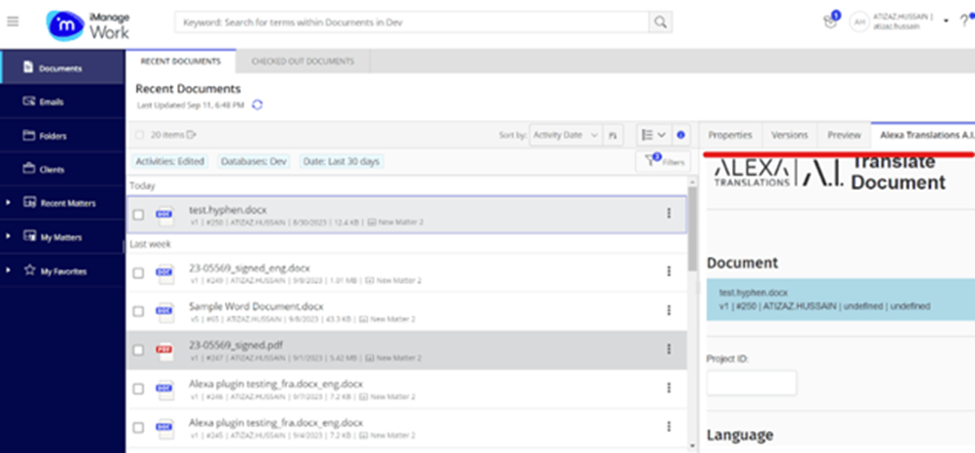Image resolution: width=975 pixels, height=453 pixels.
Task: Open My Favorites in the sidebar
Action: [x=62, y=271]
